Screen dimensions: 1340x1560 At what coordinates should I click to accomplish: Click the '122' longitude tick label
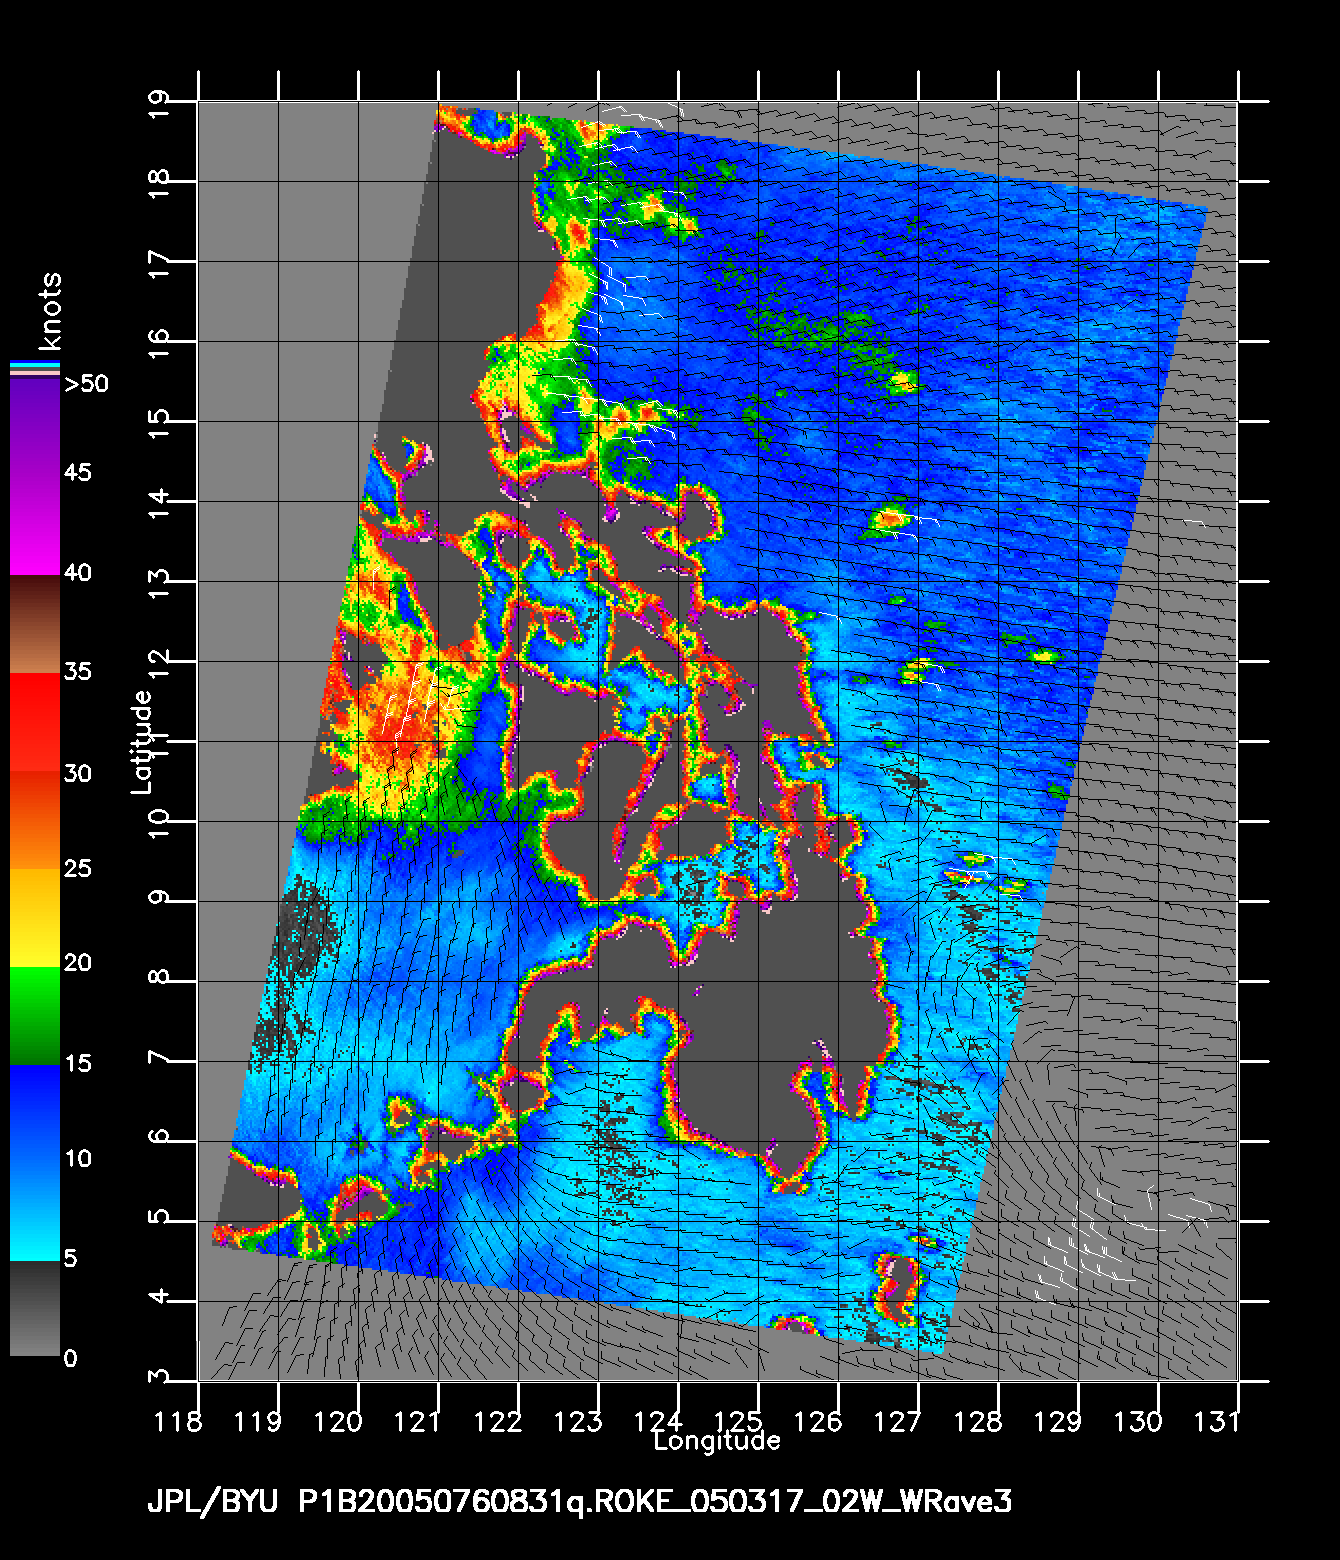(498, 1421)
